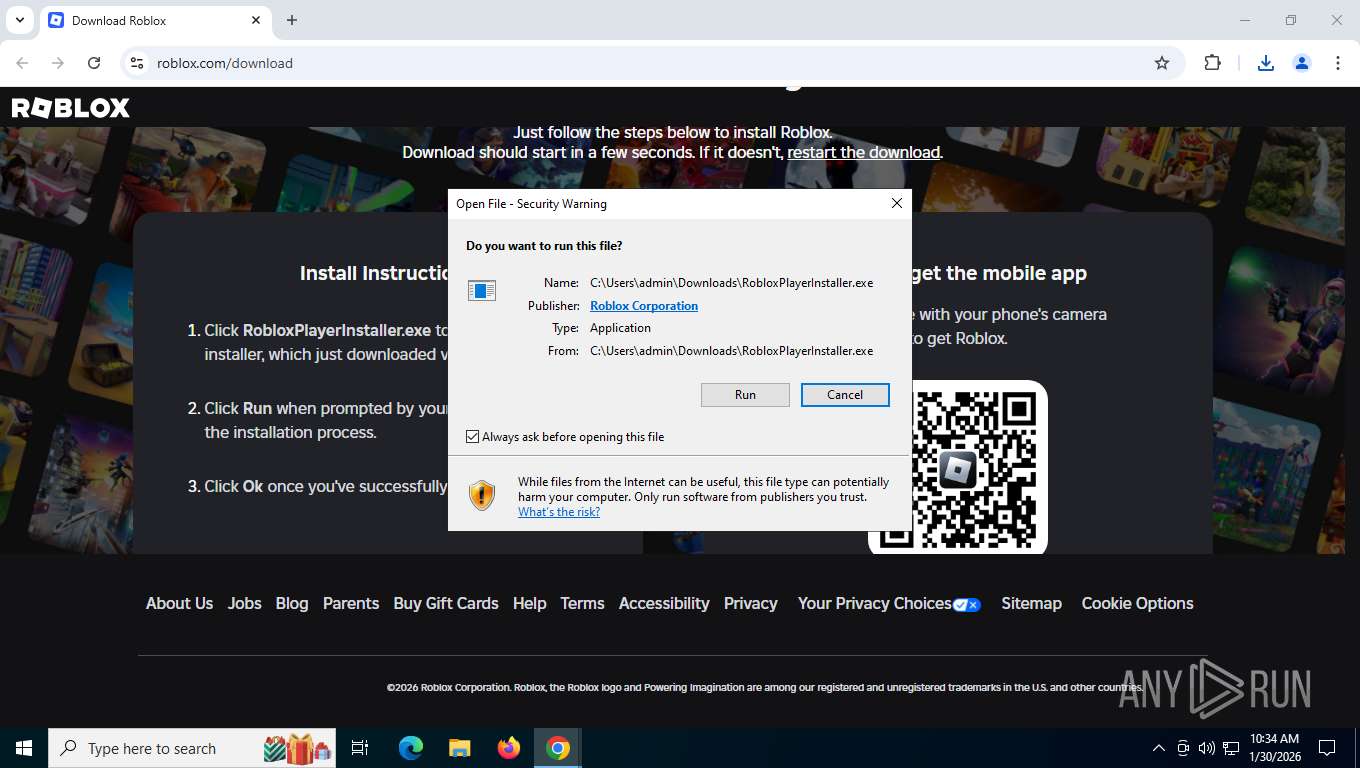
Task: Open Cookie Options in the footer
Action: click(1137, 603)
